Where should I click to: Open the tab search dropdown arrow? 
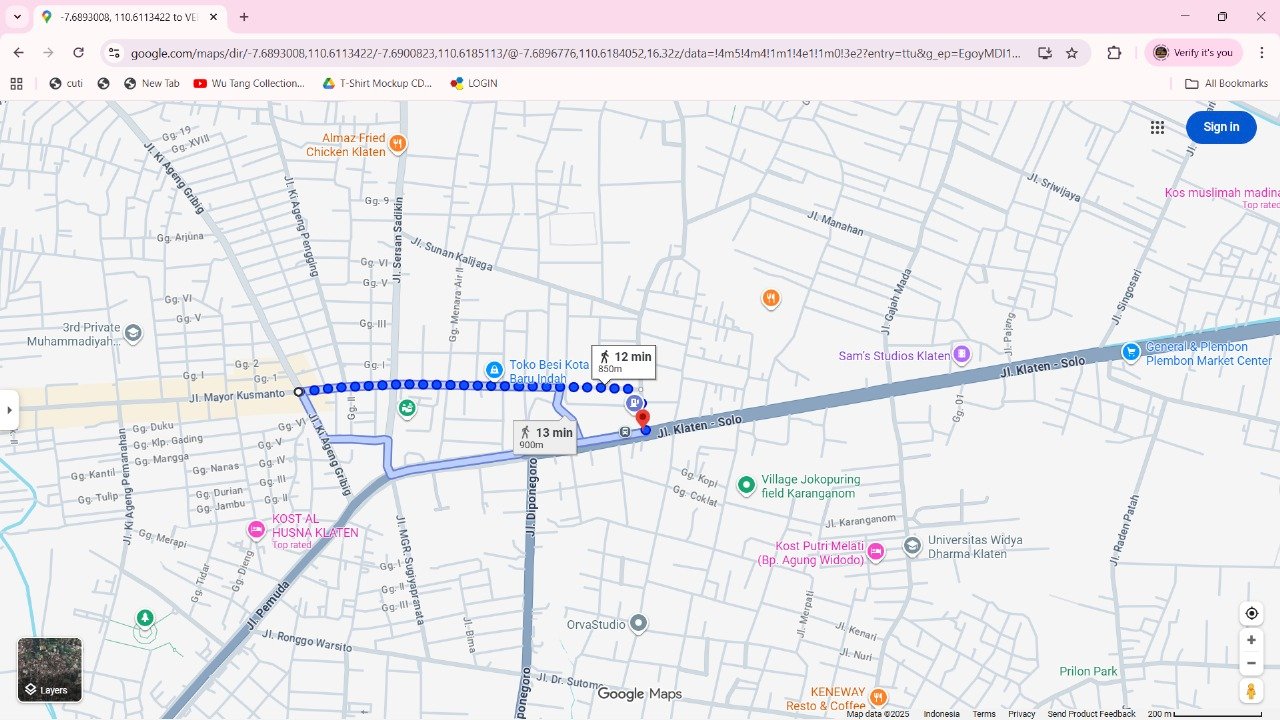tap(17, 17)
